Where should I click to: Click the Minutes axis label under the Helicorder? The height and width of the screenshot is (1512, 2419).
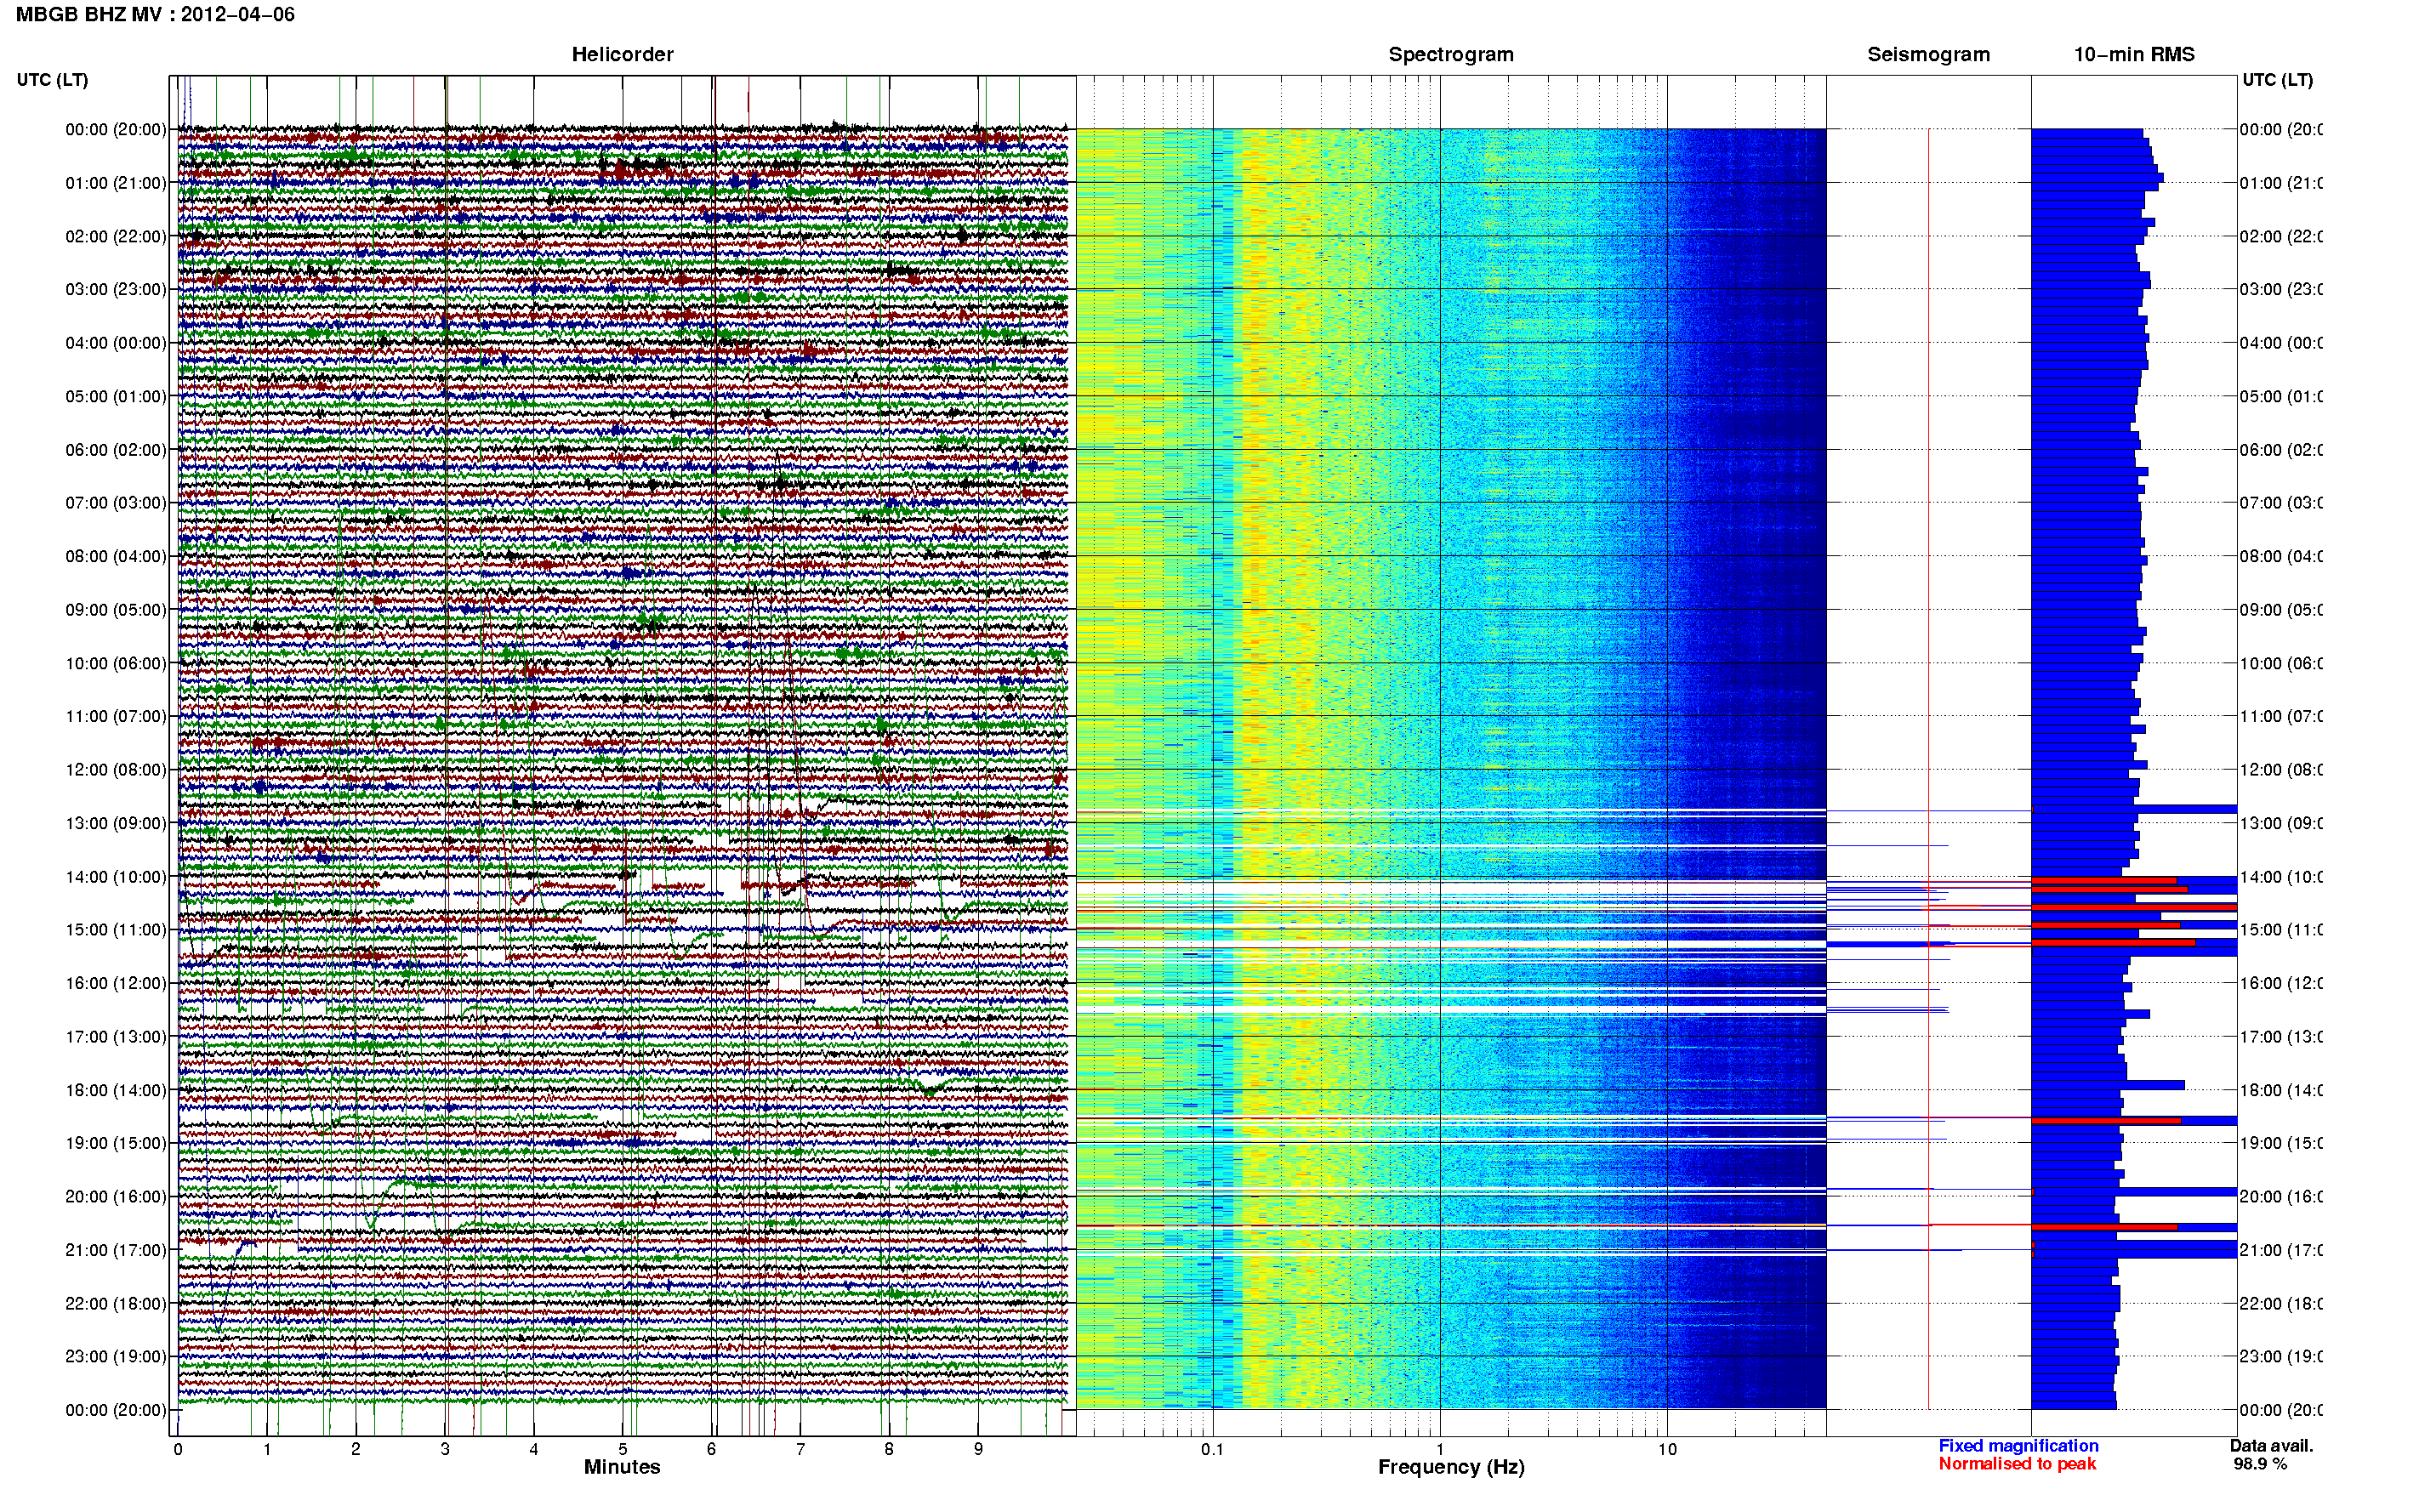click(x=622, y=1467)
